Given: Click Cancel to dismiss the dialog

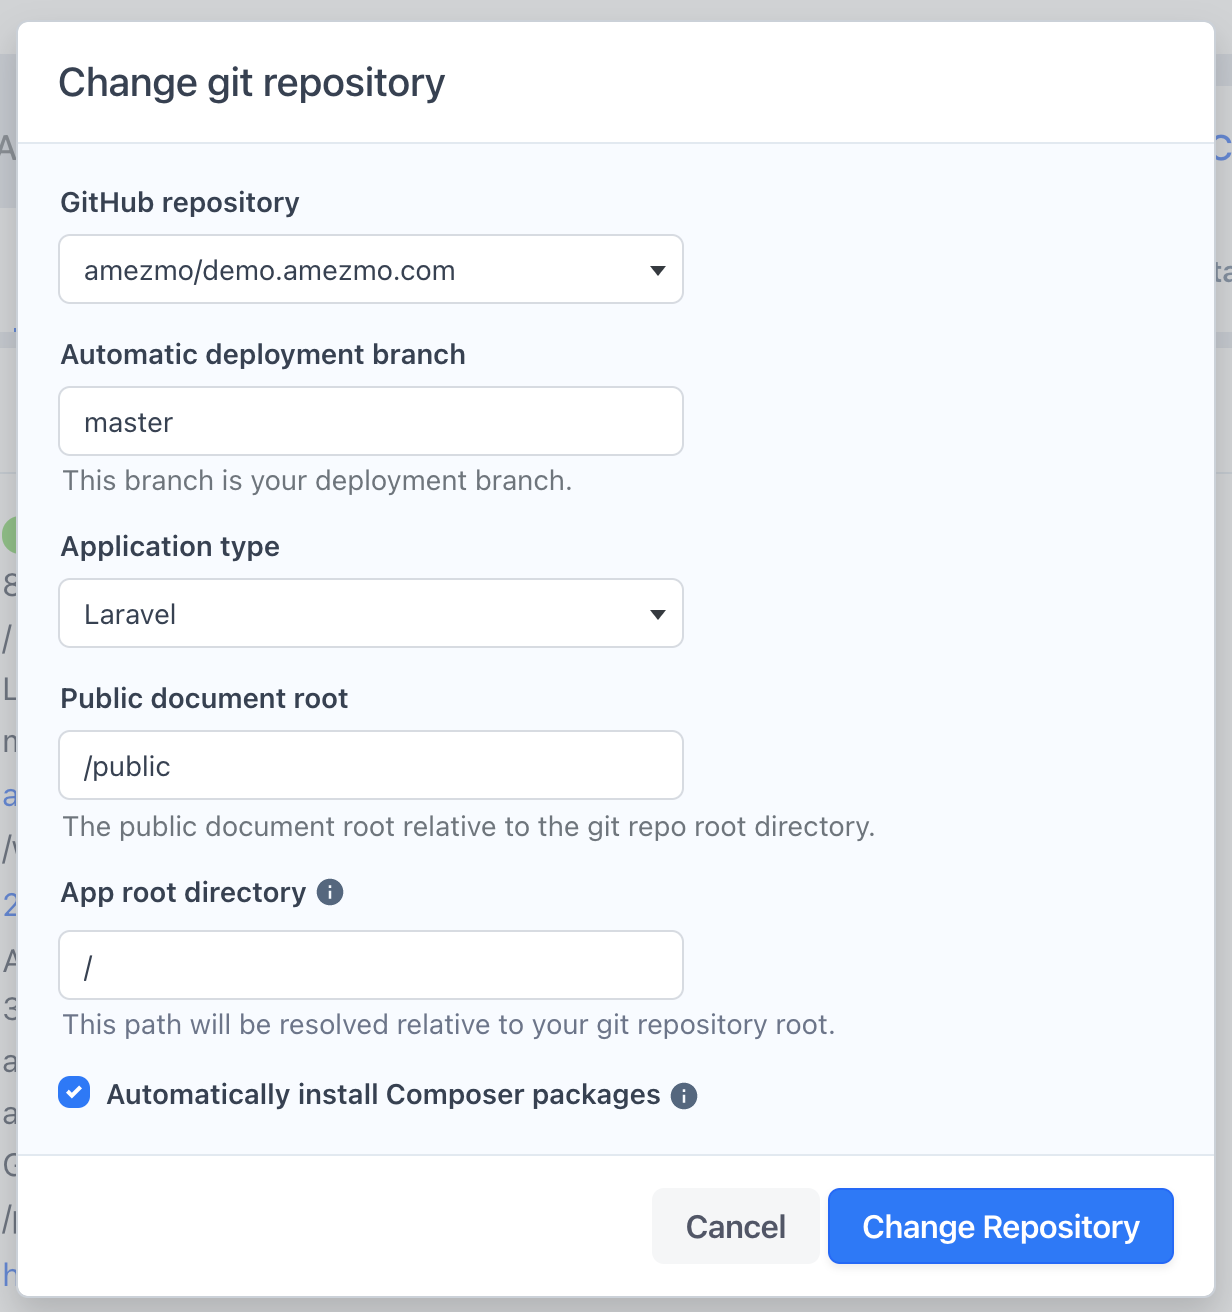Looking at the screenshot, I should pyautogui.click(x=735, y=1226).
